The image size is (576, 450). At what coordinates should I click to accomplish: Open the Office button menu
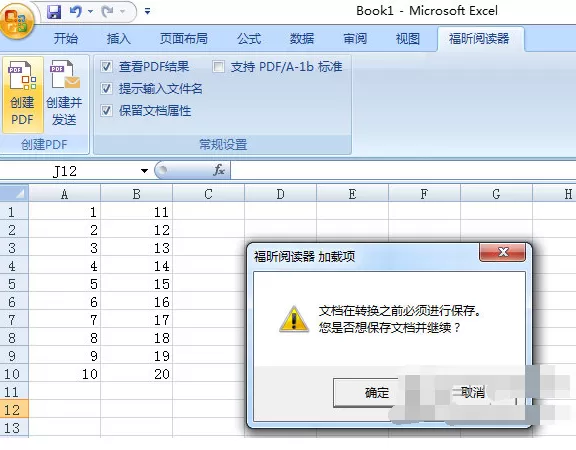point(17,20)
